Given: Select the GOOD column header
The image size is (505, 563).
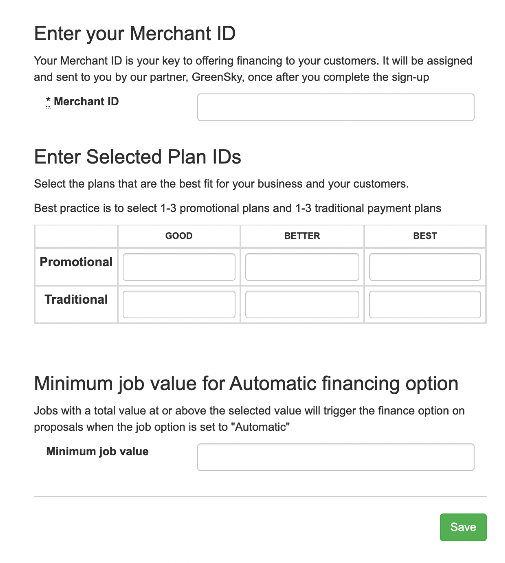Looking at the screenshot, I should [179, 236].
